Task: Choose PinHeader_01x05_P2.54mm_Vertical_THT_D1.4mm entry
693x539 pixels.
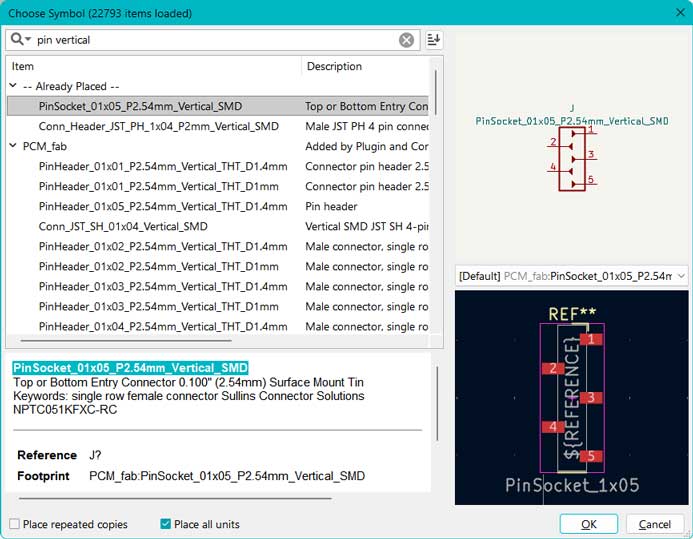Action: coord(163,206)
